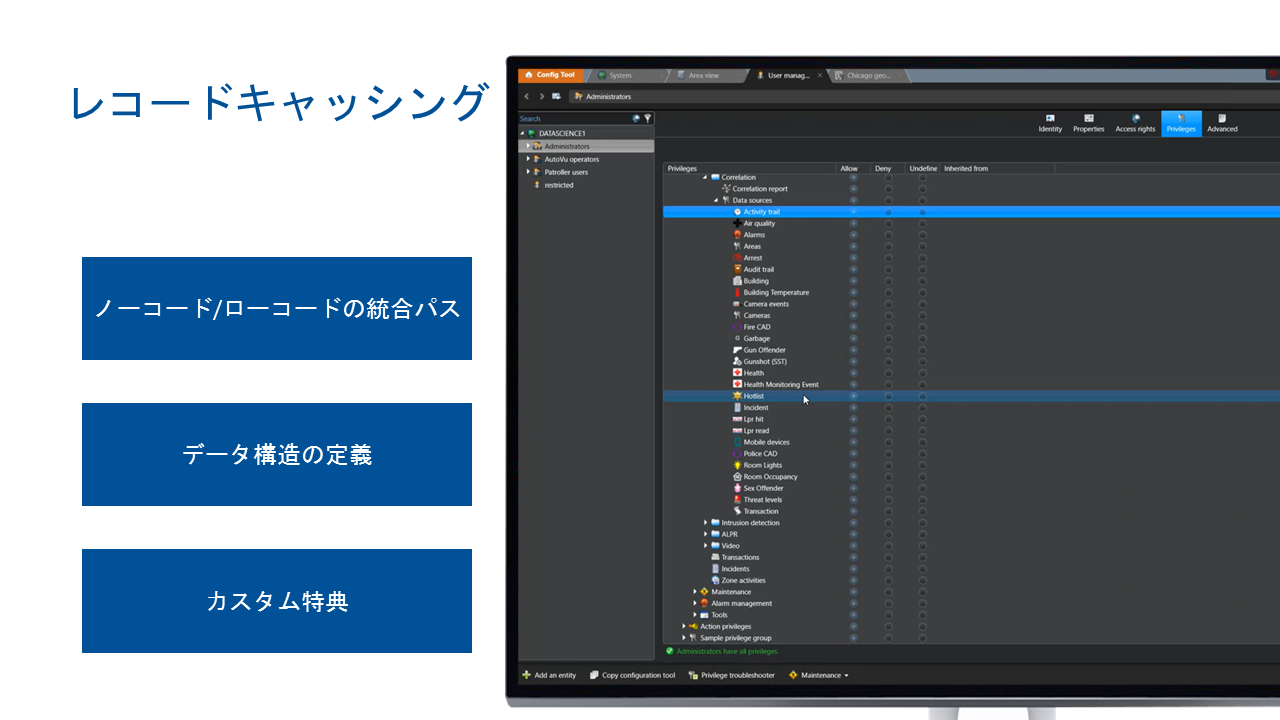Select the Camera events privilege row

[x=971, y=304]
